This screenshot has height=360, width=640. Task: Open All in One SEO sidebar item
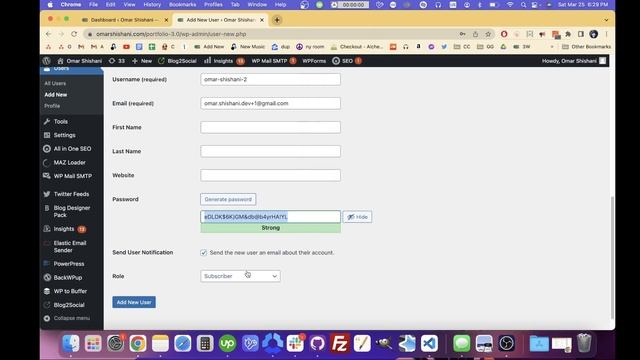(67, 149)
